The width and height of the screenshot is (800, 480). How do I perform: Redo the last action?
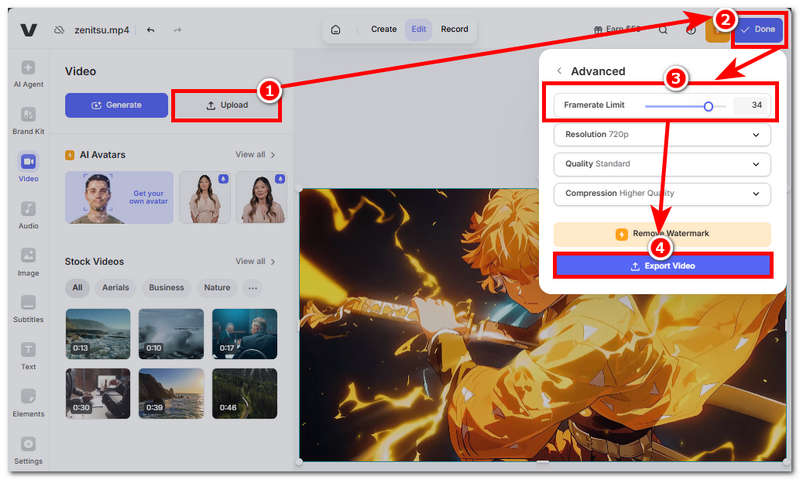[177, 30]
